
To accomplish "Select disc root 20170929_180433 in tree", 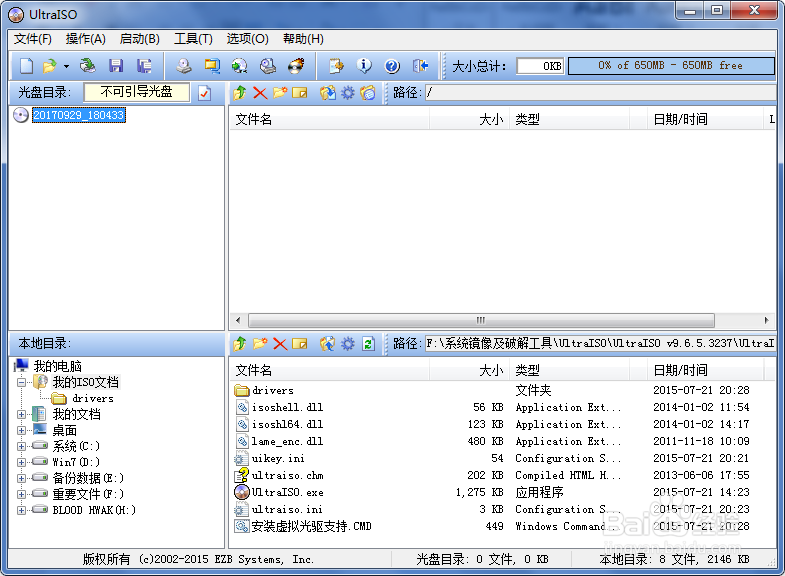I will point(79,115).
